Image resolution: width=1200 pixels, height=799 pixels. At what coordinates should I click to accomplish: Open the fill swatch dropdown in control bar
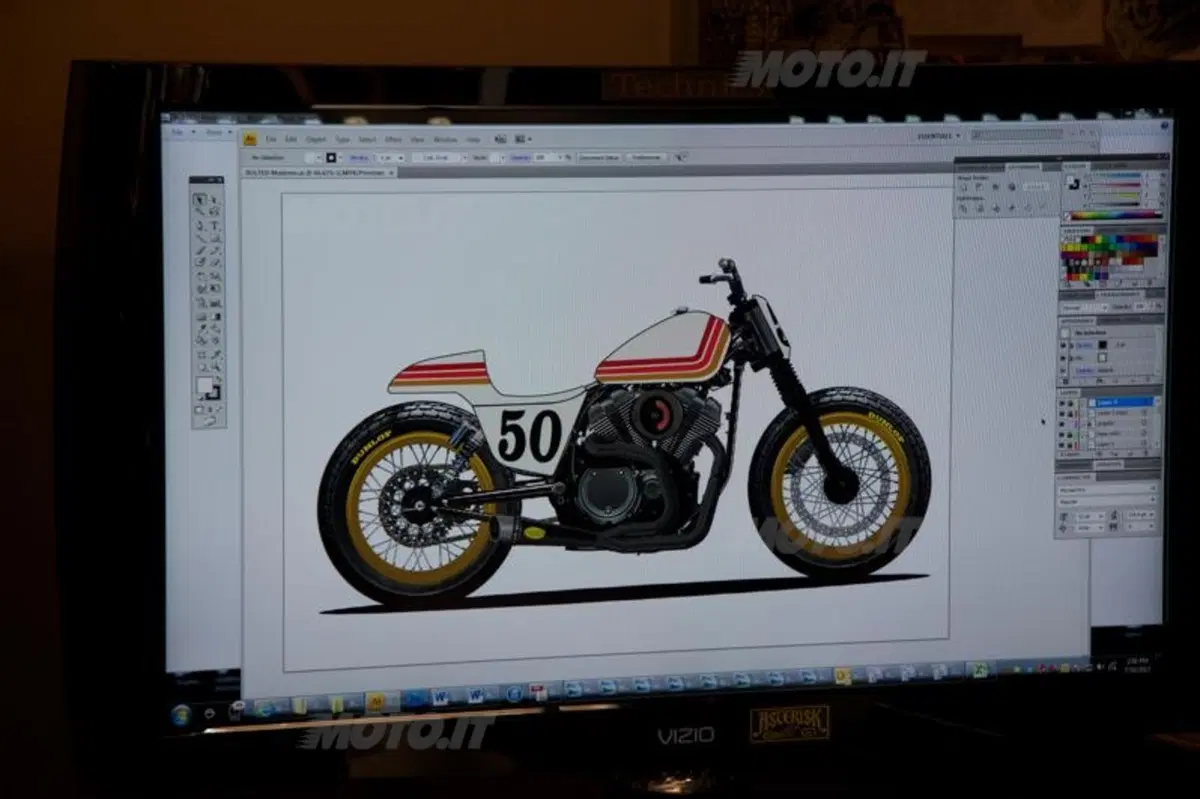tap(318, 158)
